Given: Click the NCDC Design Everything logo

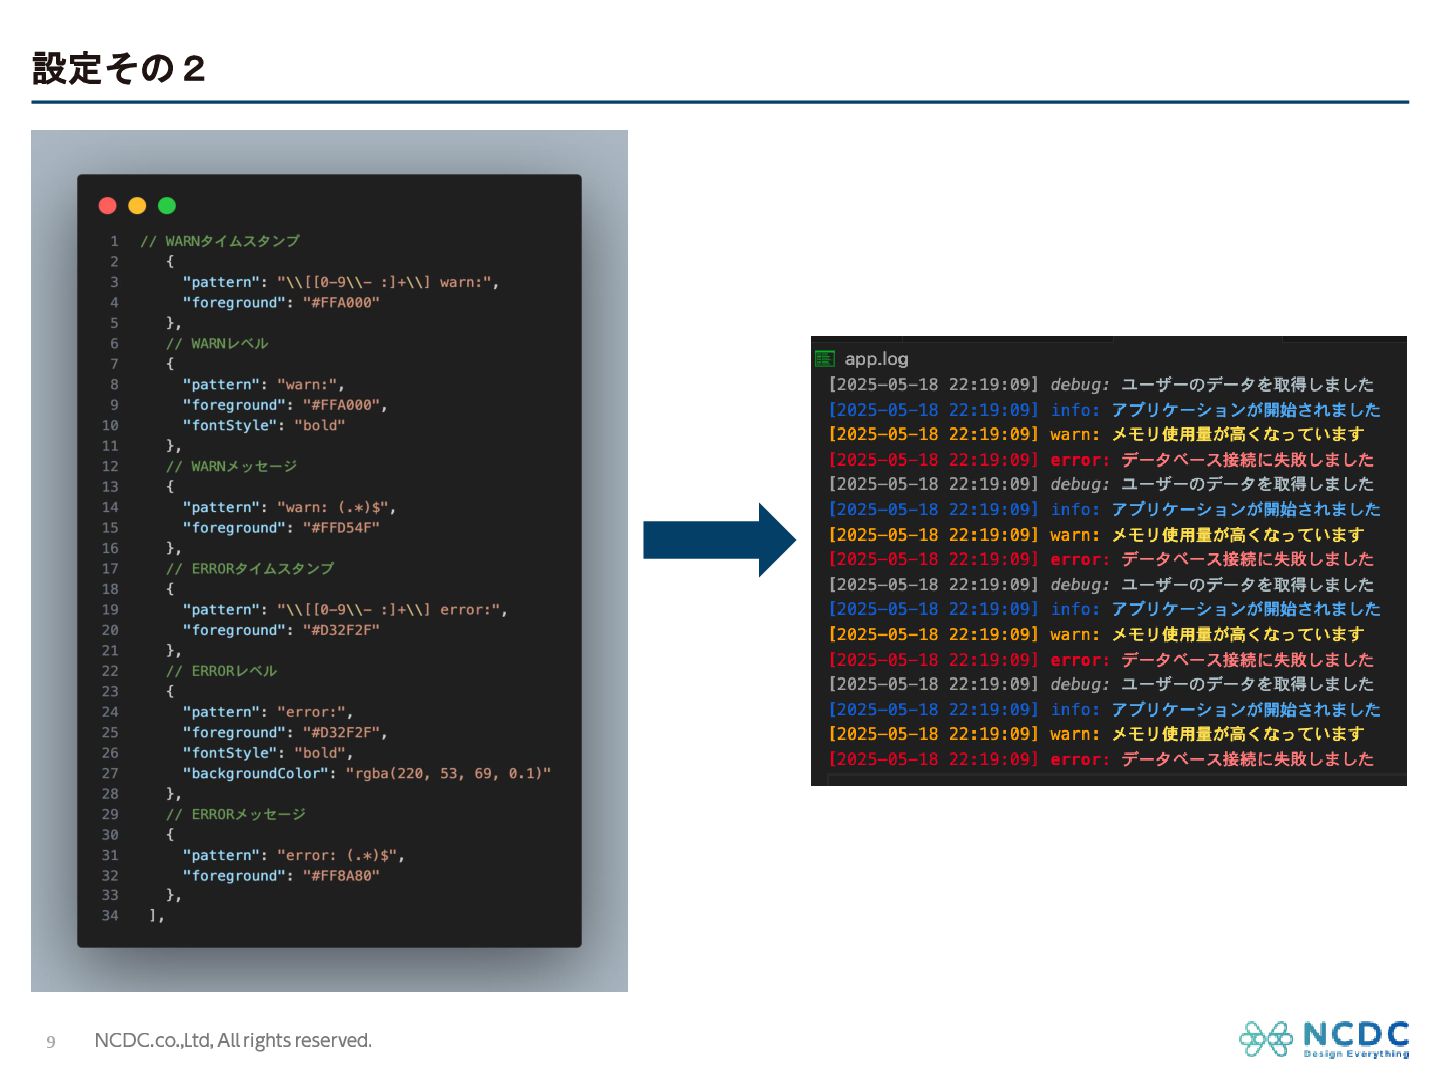Looking at the screenshot, I should (1324, 1039).
